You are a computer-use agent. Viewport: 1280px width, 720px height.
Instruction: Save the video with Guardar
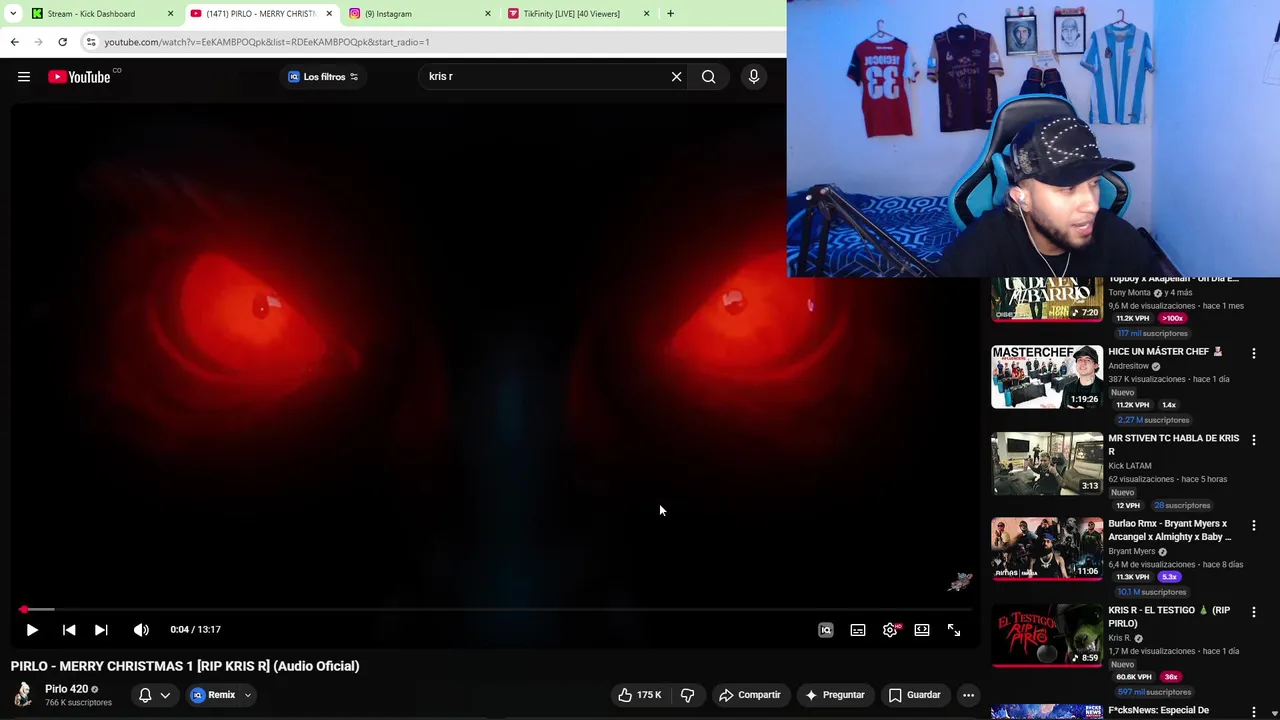click(x=915, y=695)
